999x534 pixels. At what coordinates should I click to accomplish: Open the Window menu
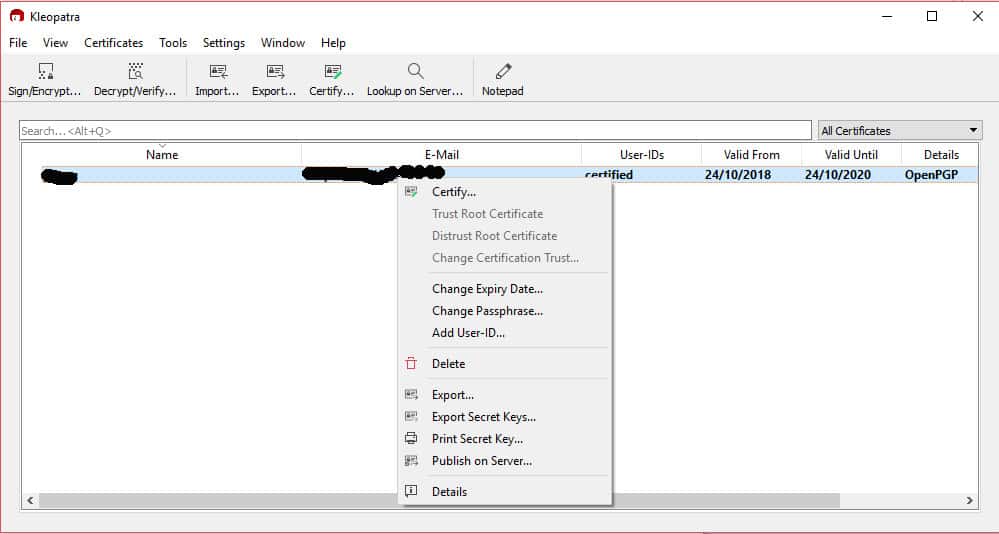tap(283, 43)
